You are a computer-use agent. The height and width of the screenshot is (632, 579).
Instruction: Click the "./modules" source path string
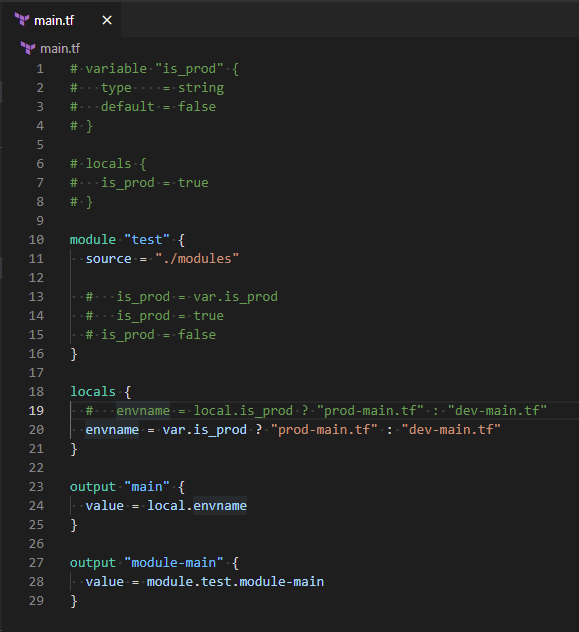point(197,259)
